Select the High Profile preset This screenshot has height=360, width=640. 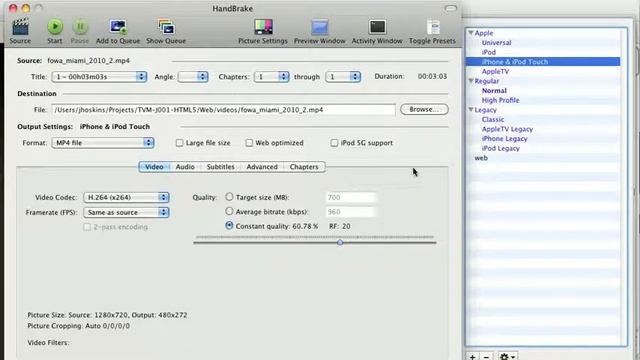point(500,100)
